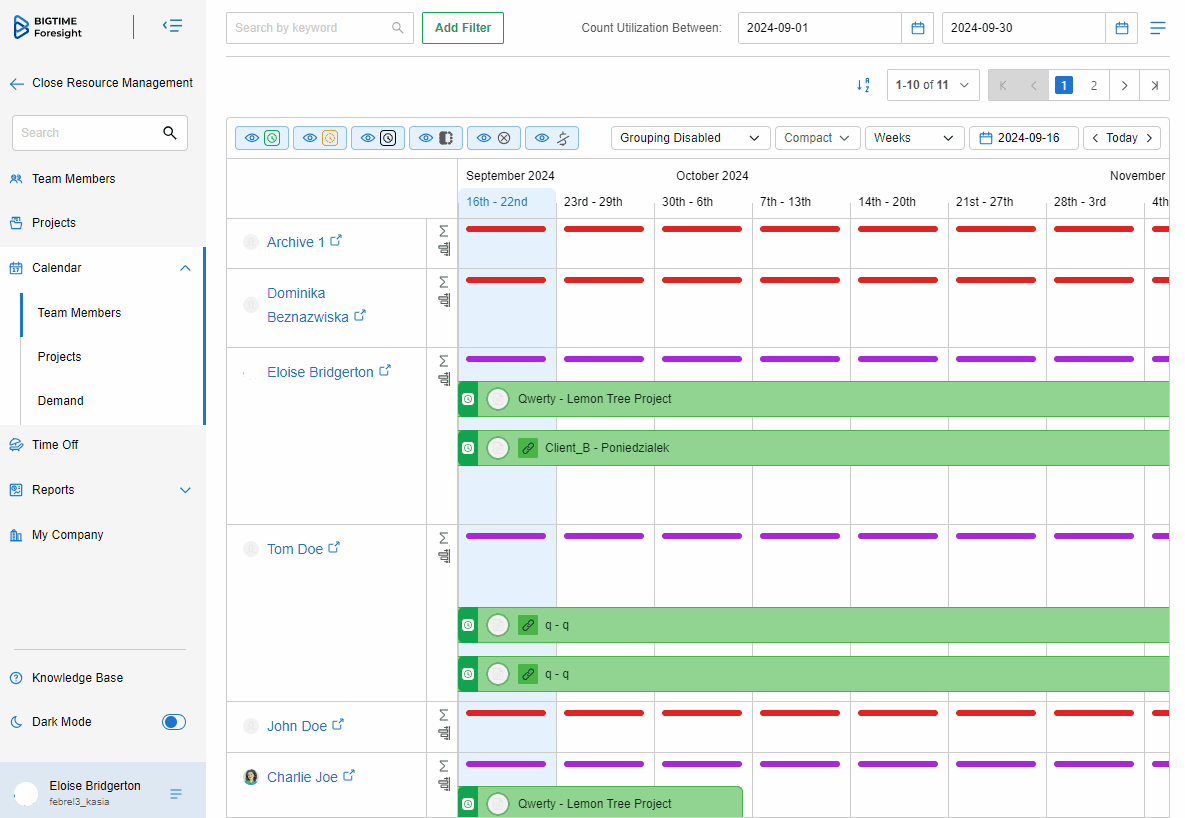Toggle visibility of orange clock allocations
Image resolution: width=1185 pixels, height=818 pixels.
click(320, 138)
